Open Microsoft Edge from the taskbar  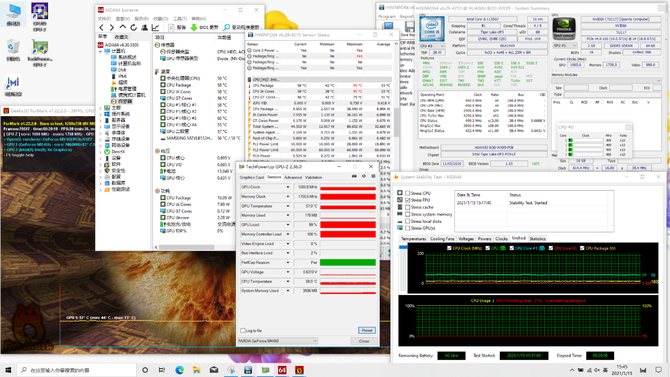[x=179, y=370]
